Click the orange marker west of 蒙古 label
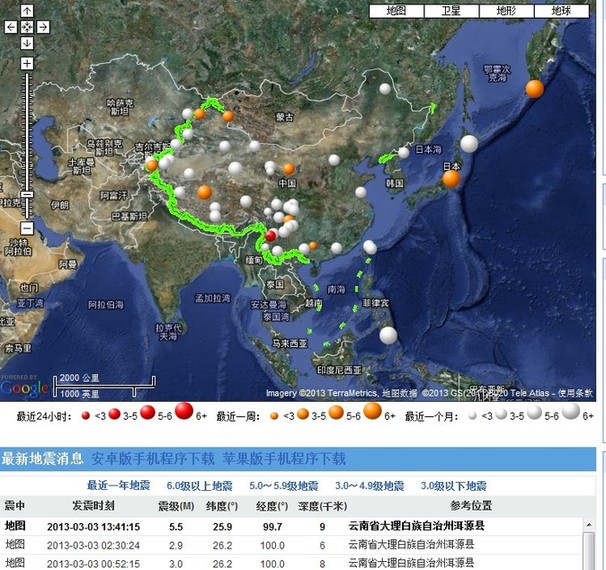This screenshot has width=606, height=570. 228,116
